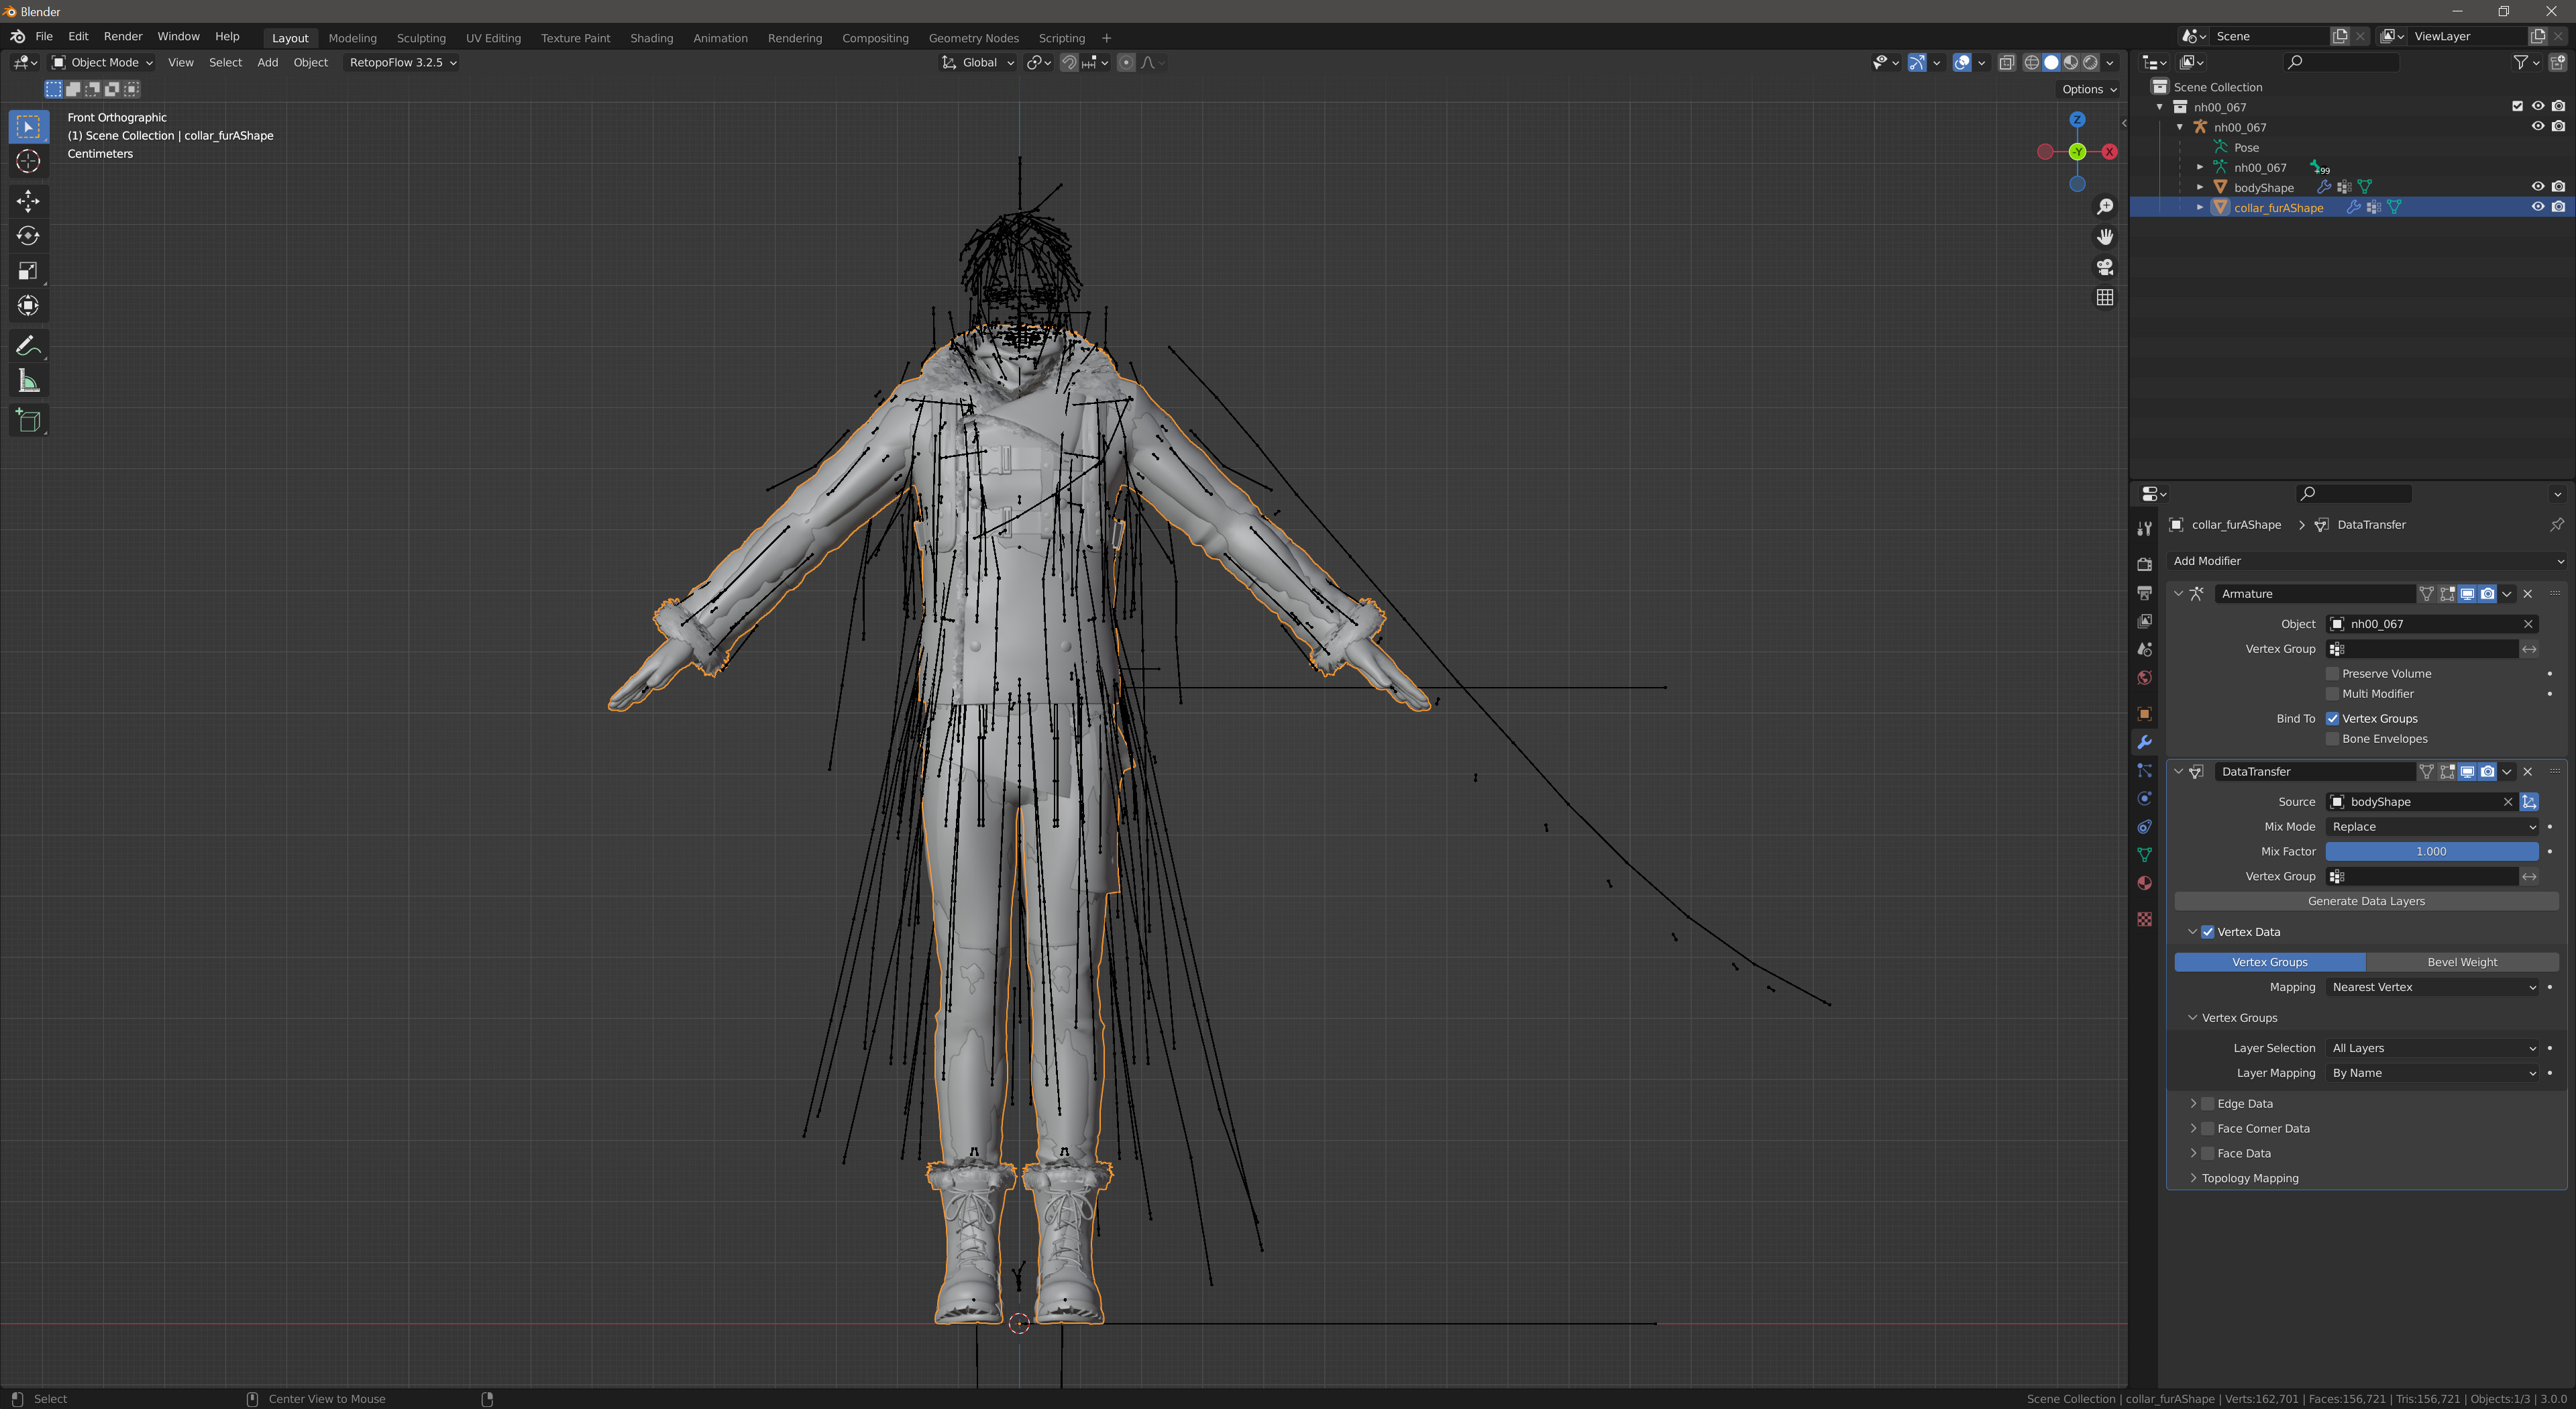Screen dimensions: 2576x1409
Task: Uncheck the Vertex Data checkbox
Action: tap(2207, 931)
